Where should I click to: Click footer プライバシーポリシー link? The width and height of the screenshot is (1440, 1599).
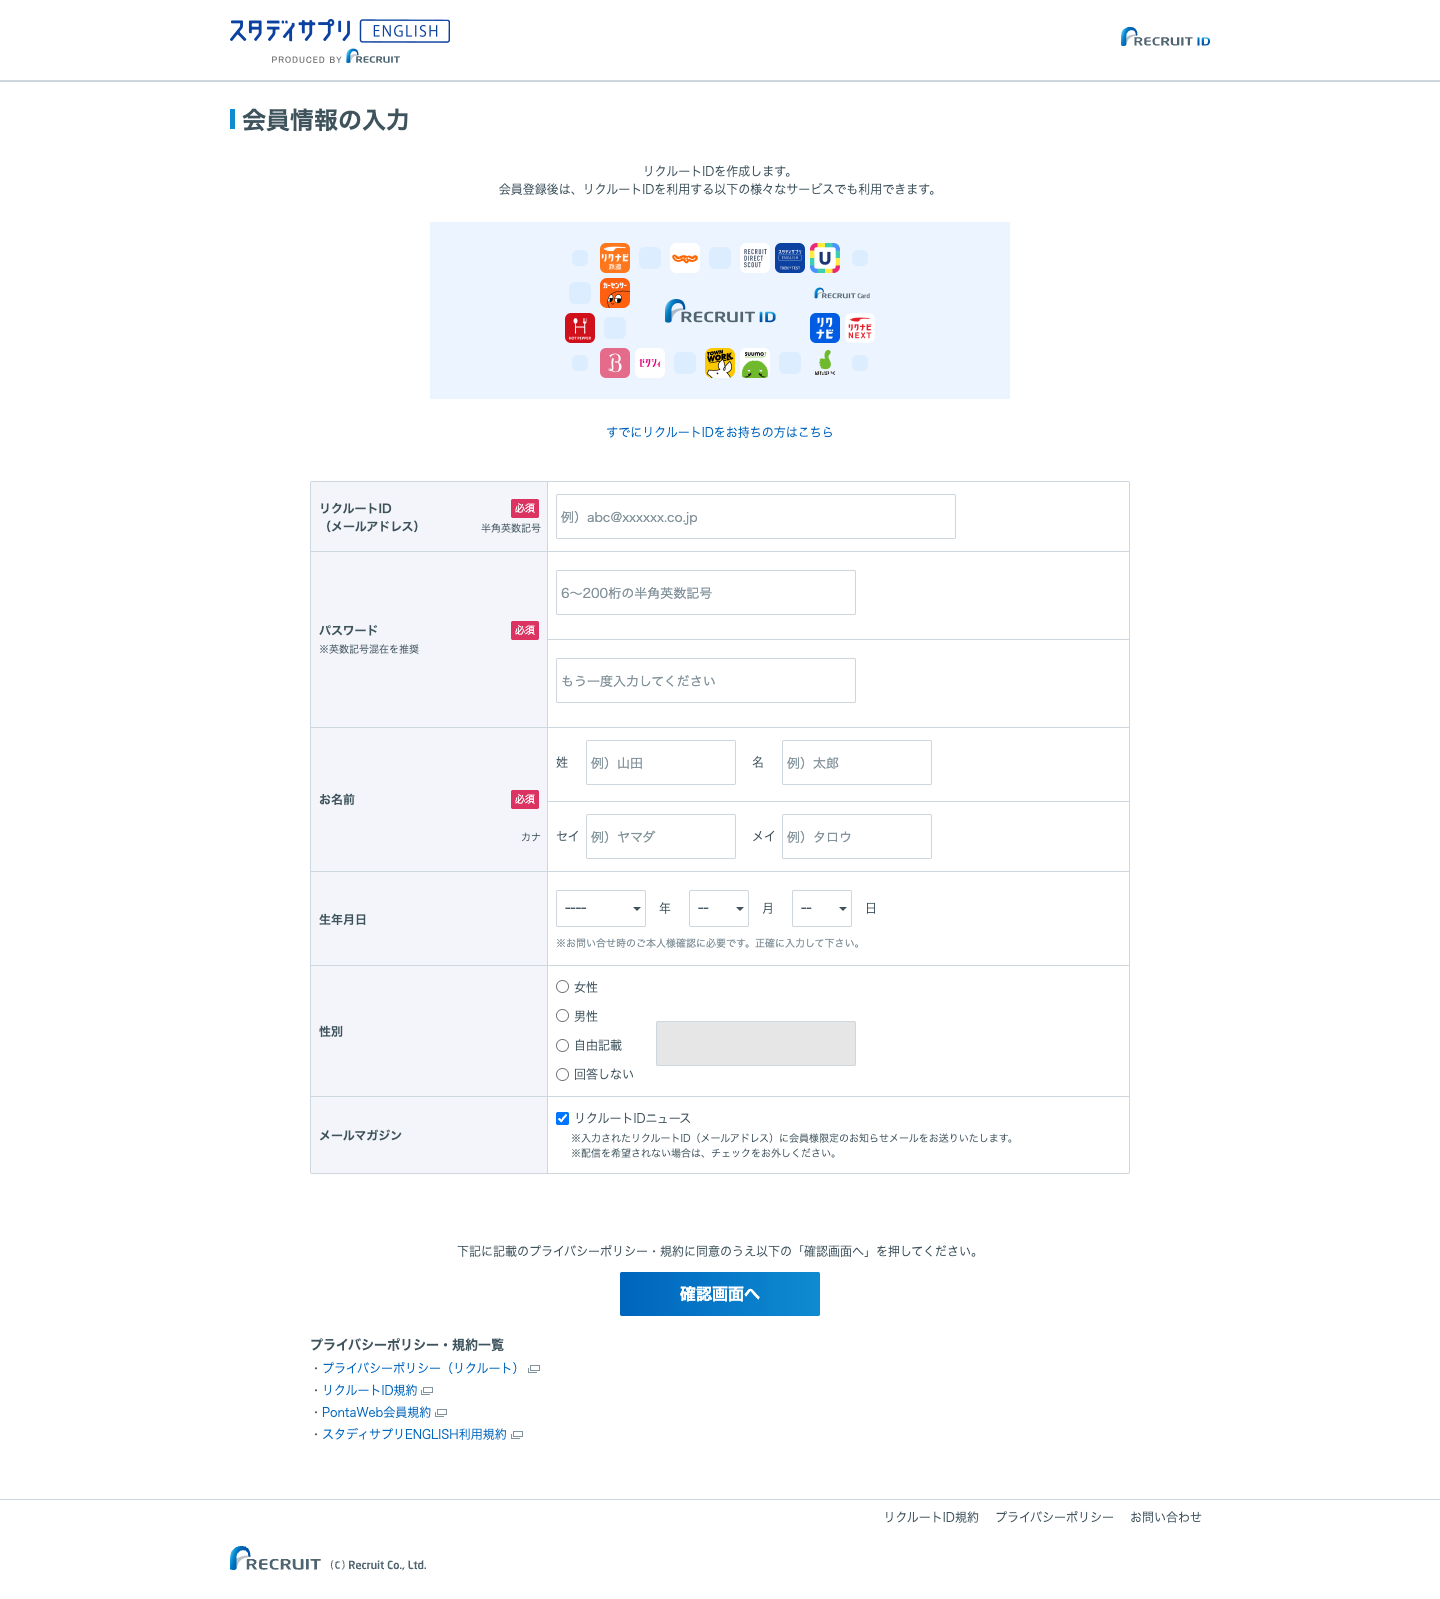click(1054, 1517)
